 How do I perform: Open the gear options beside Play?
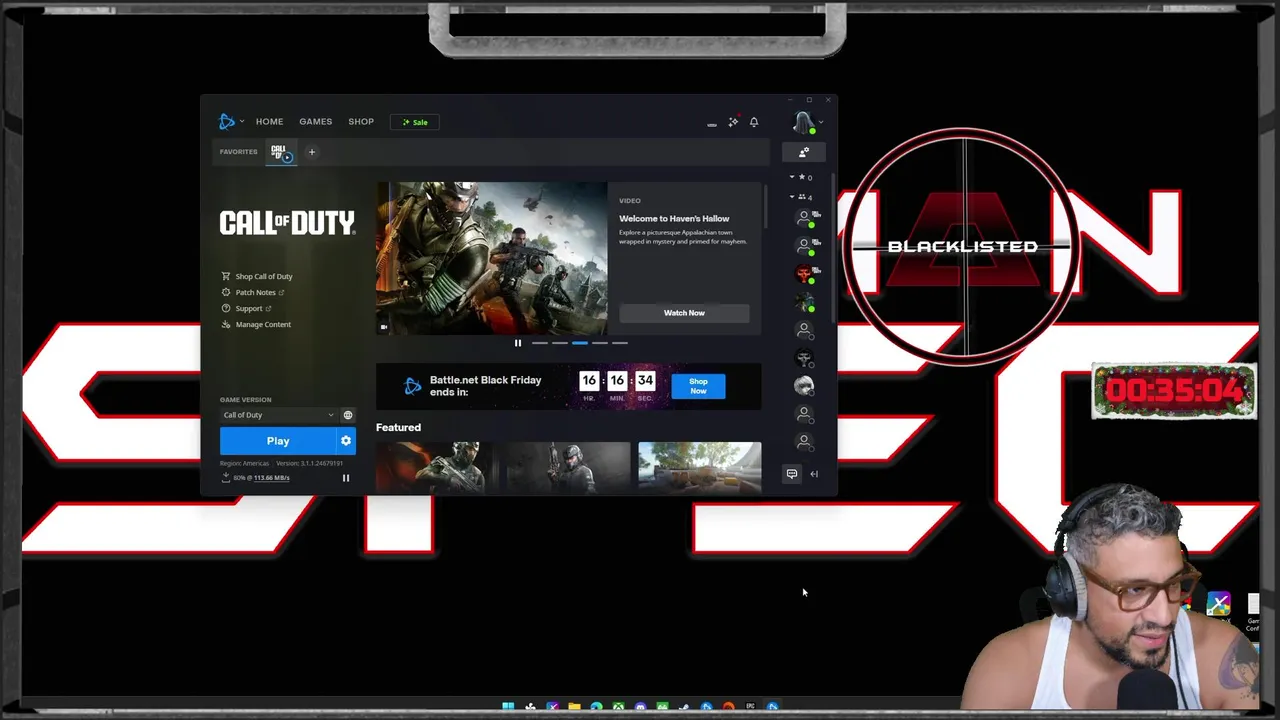[346, 441]
